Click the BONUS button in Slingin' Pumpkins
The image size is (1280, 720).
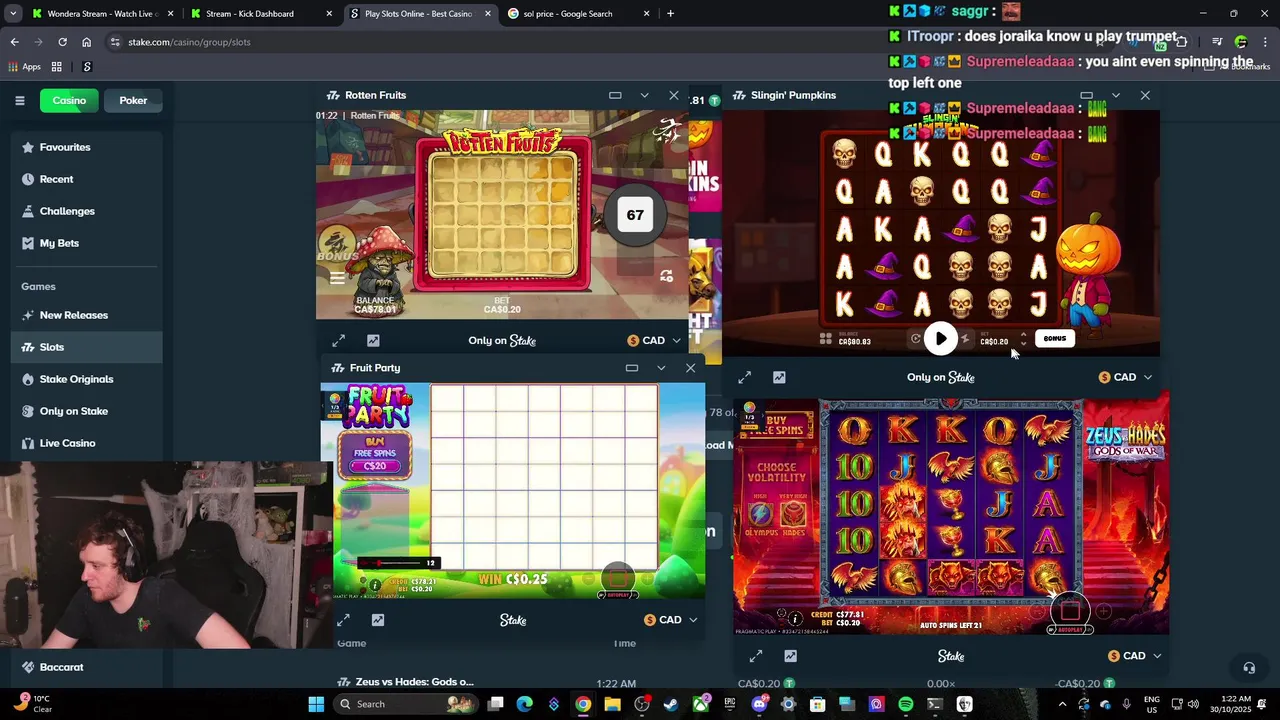click(x=1055, y=339)
